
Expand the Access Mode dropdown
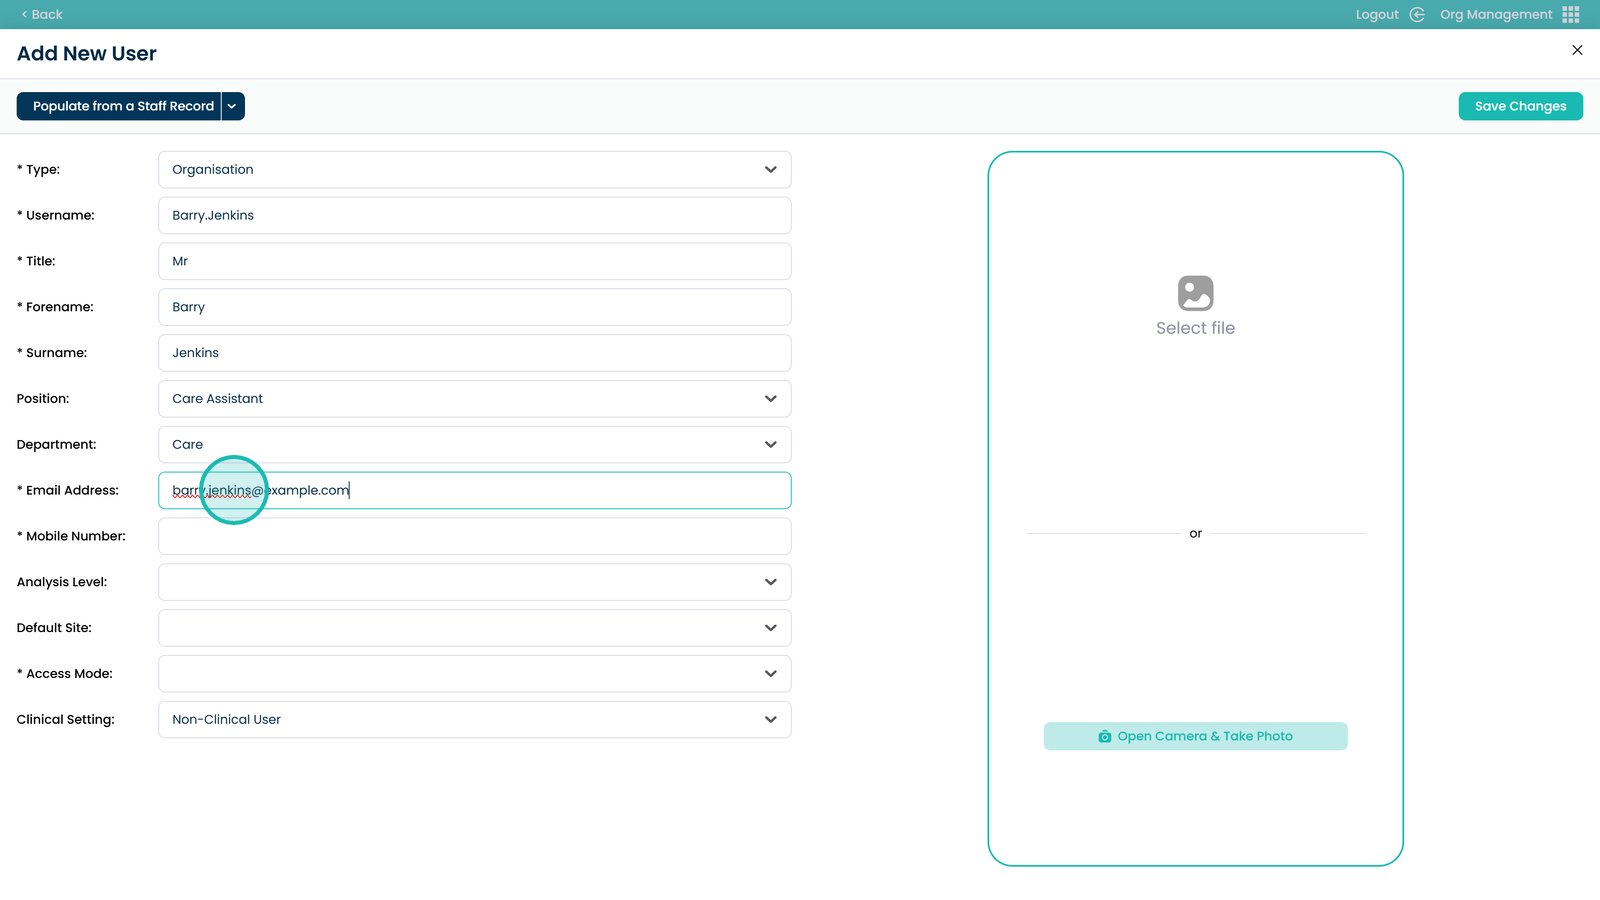pyautogui.click(x=475, y=674)
